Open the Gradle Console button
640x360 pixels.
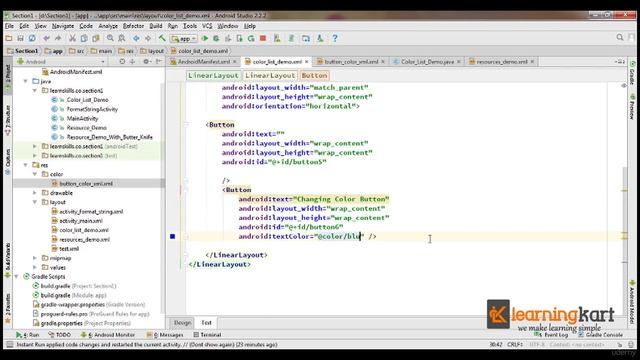click(x=600, y=335)
